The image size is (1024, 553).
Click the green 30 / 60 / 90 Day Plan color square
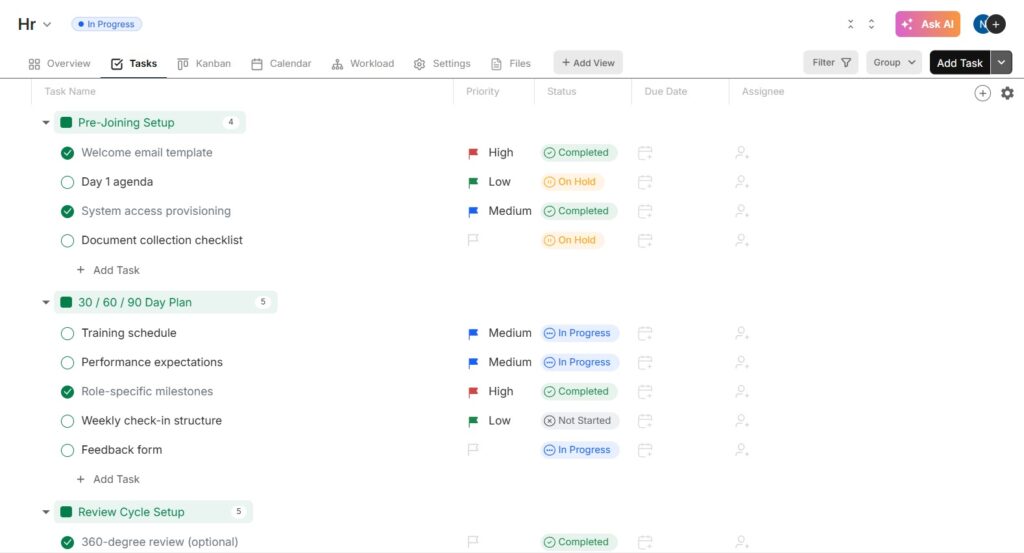66,302
